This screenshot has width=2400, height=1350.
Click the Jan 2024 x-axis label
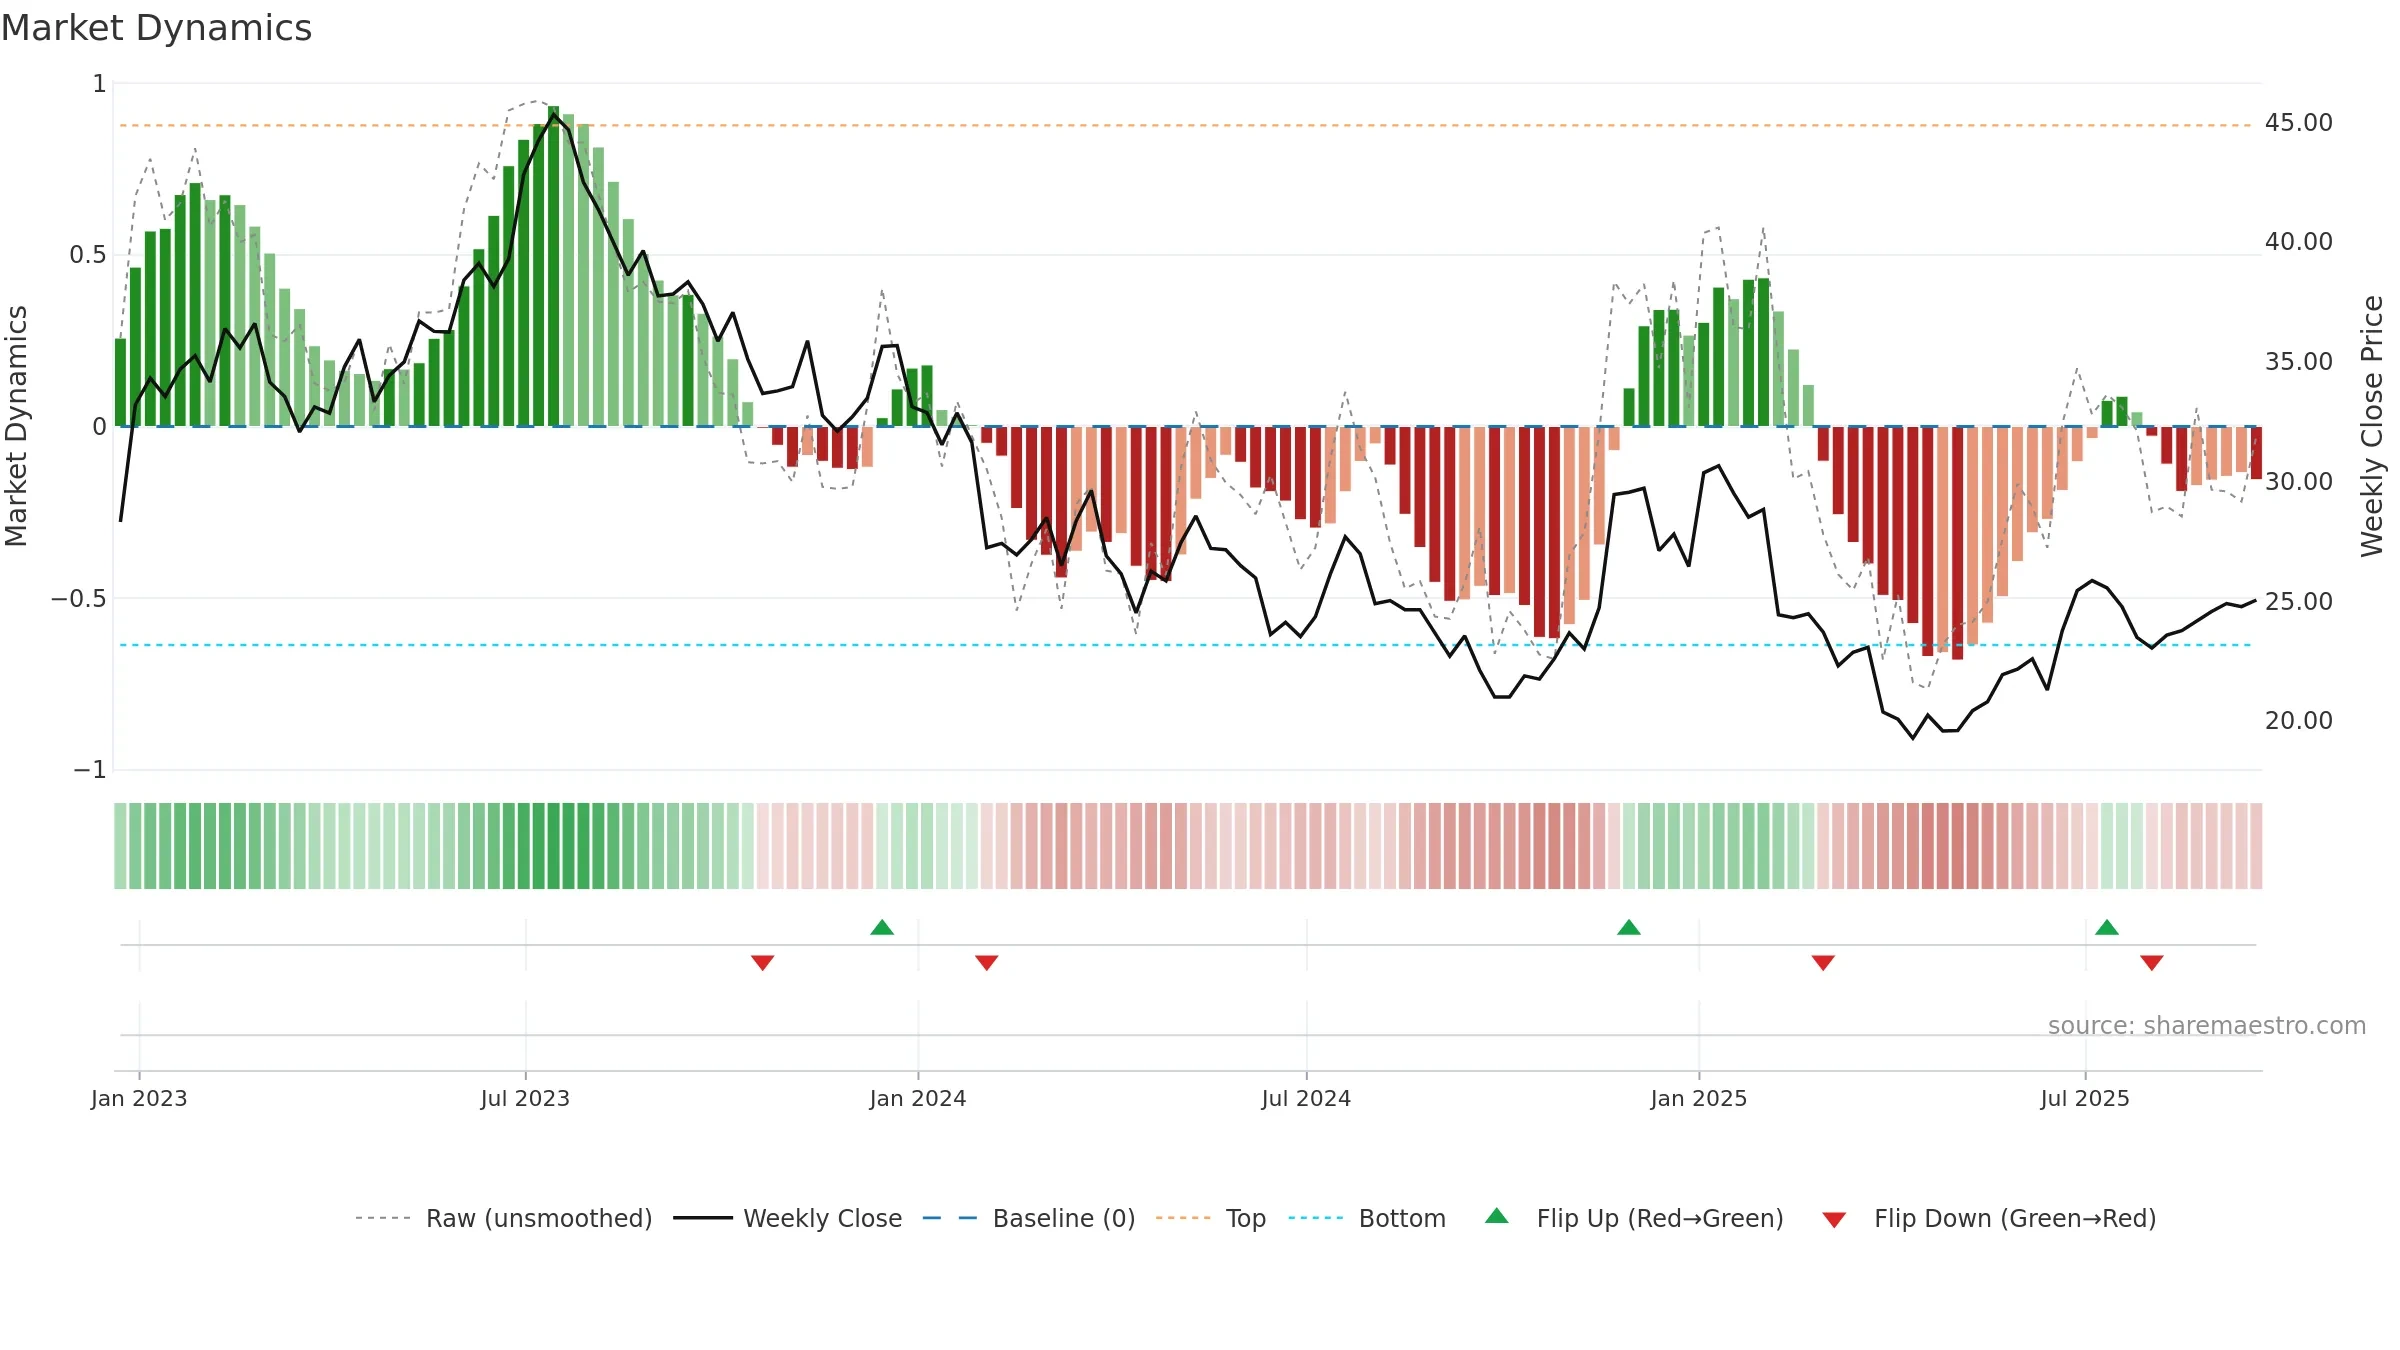click(918, 1098)
